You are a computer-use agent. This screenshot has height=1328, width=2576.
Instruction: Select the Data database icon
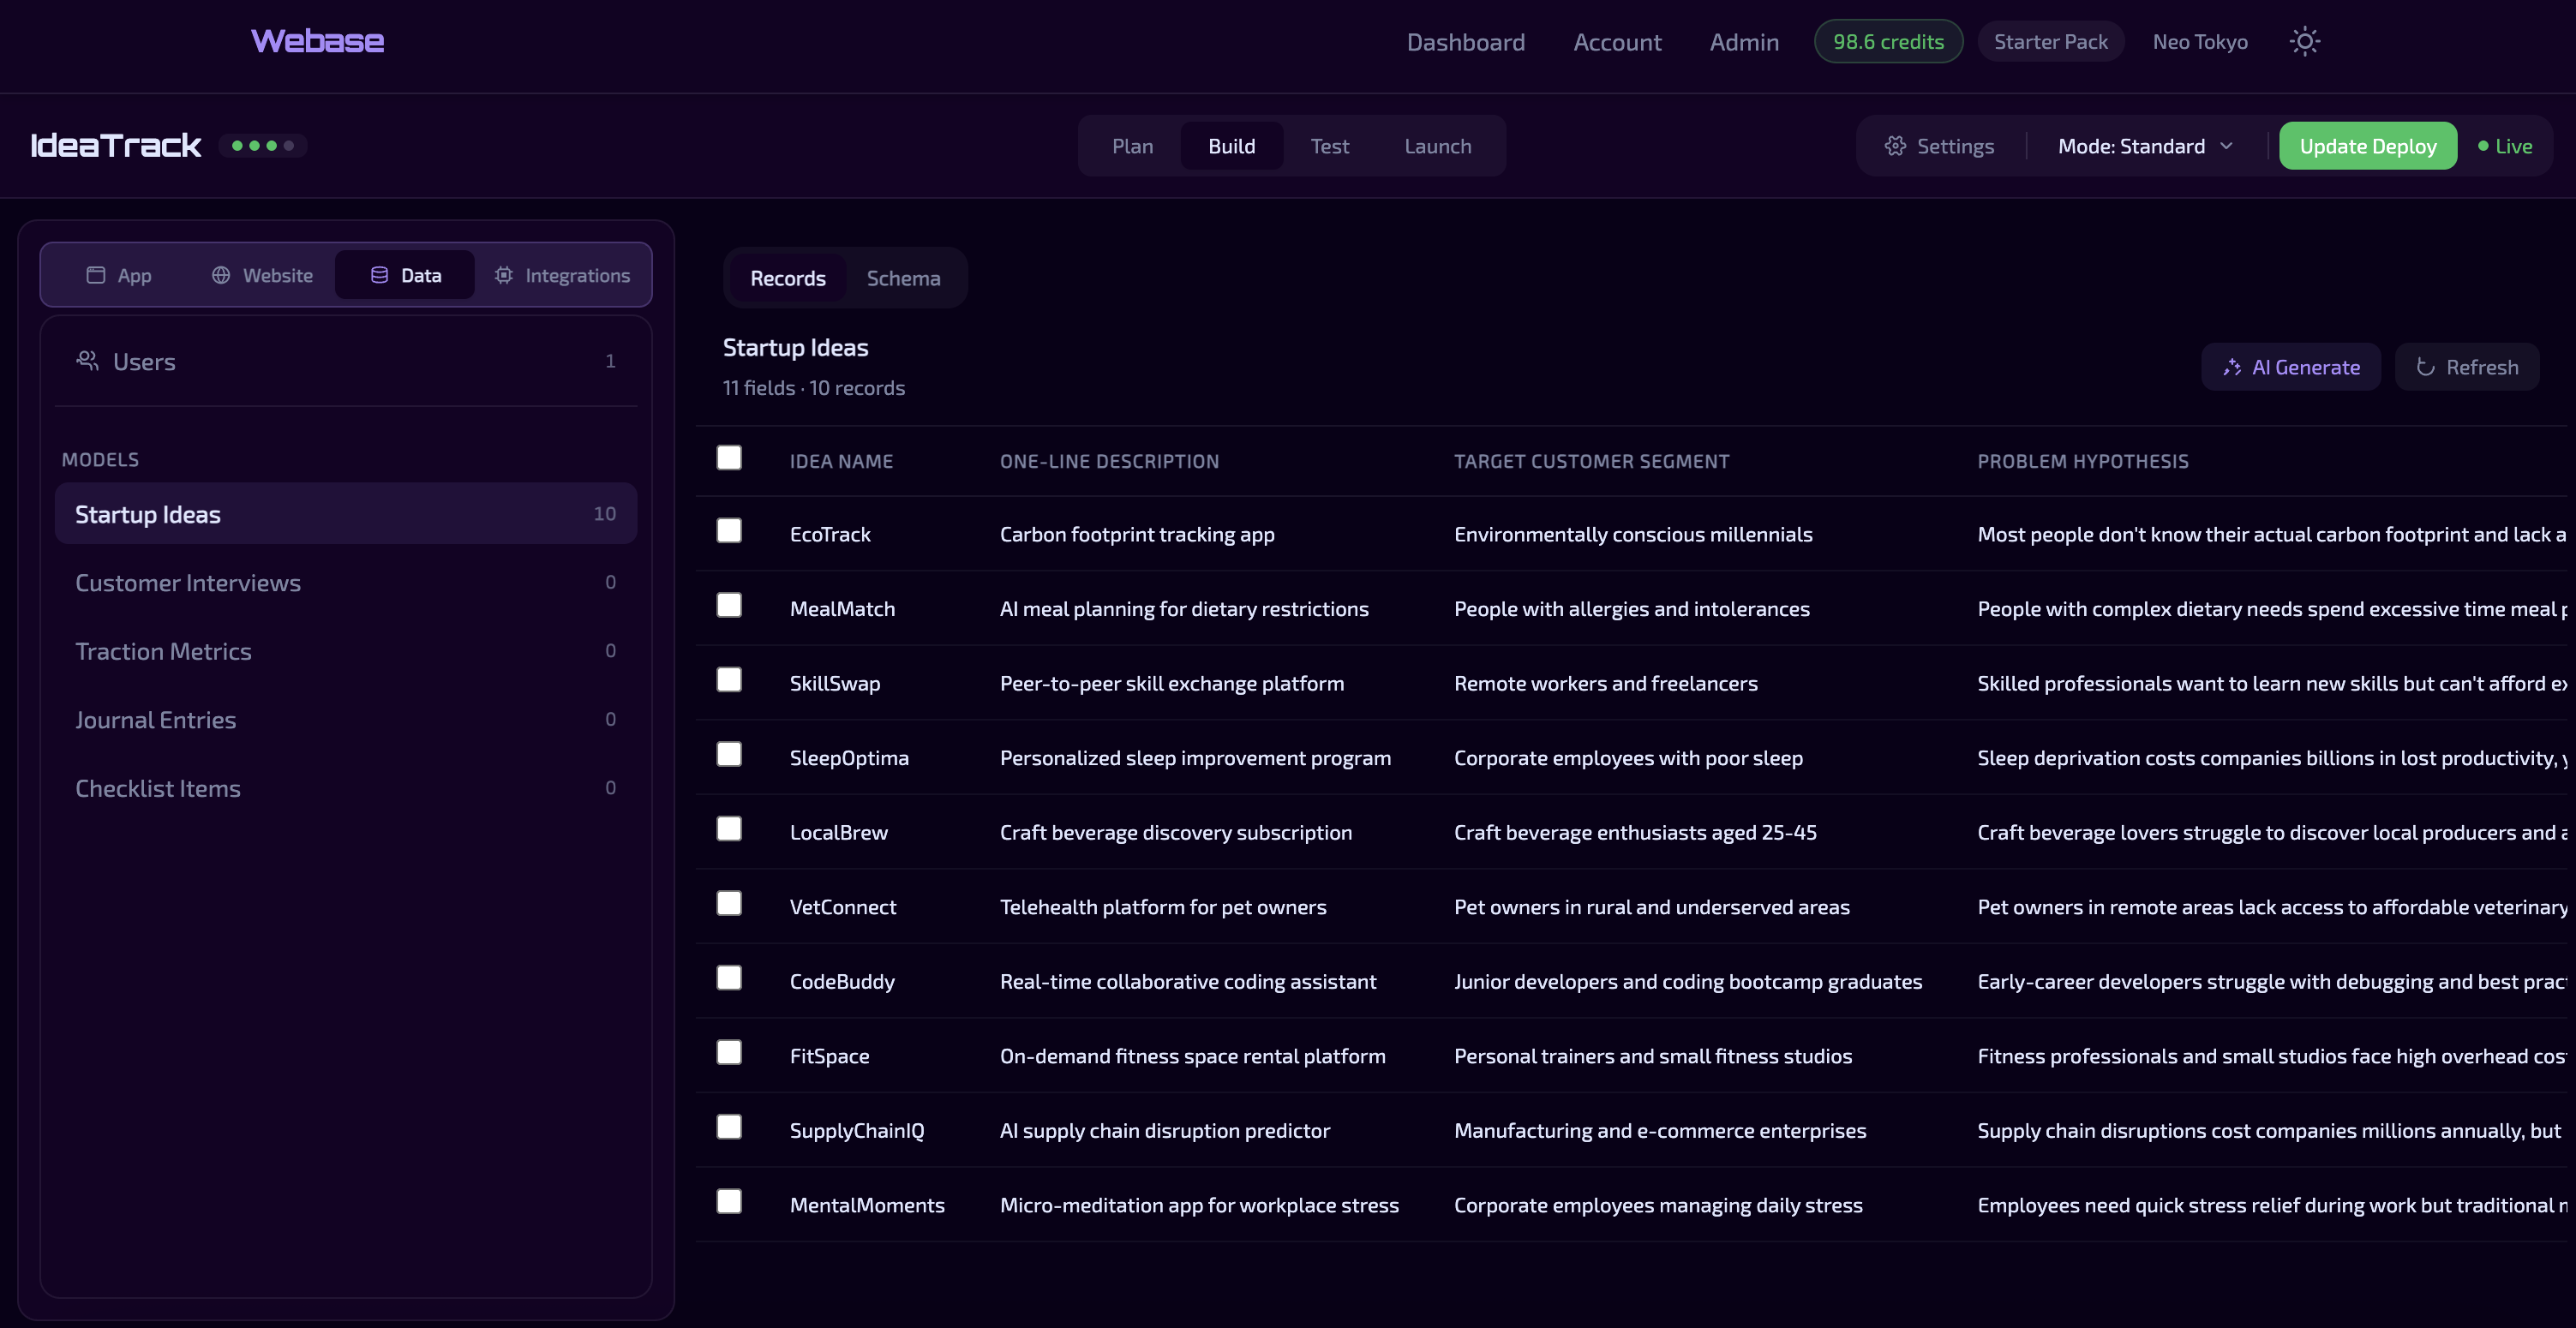click(x=379, y=274)
